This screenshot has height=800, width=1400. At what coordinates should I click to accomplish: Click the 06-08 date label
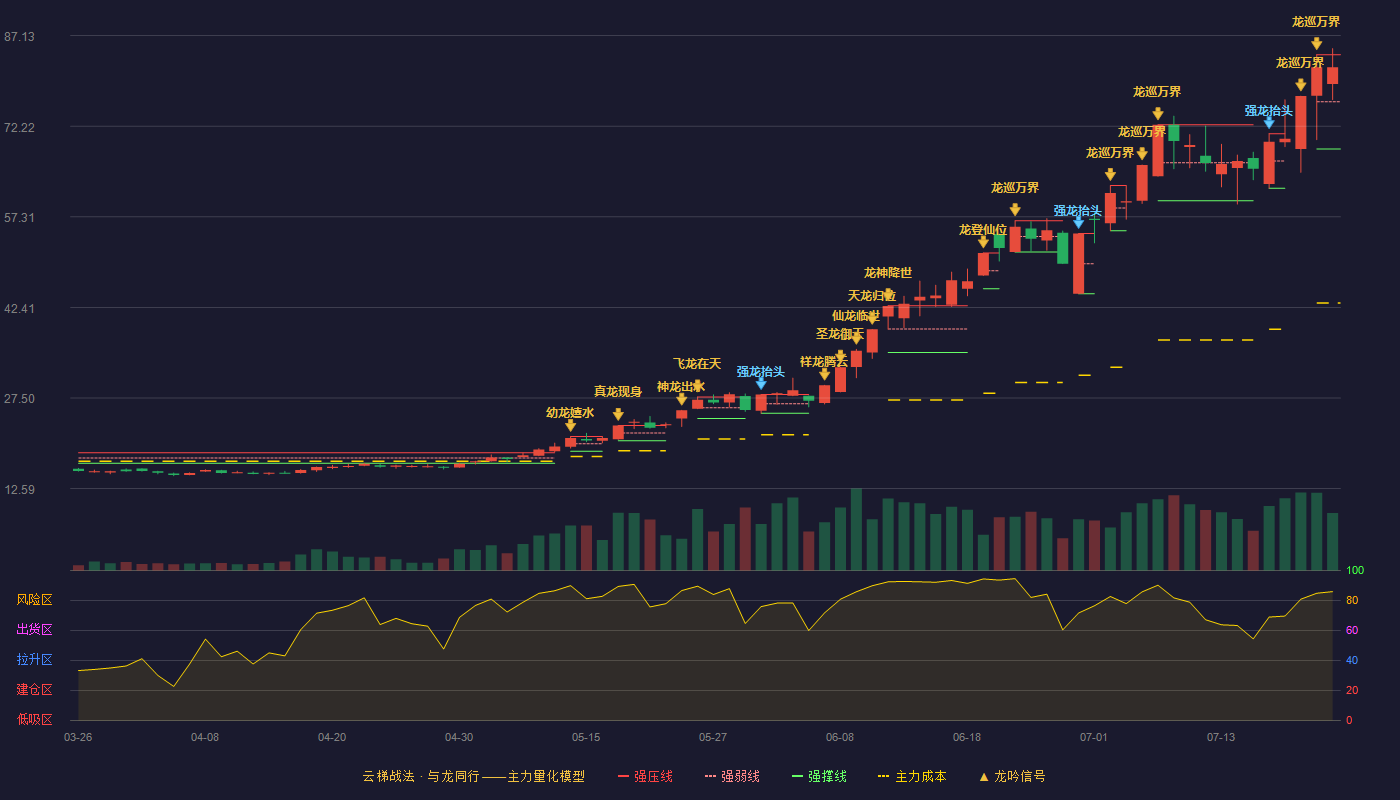pyautogui.click(x=840, y=737)
